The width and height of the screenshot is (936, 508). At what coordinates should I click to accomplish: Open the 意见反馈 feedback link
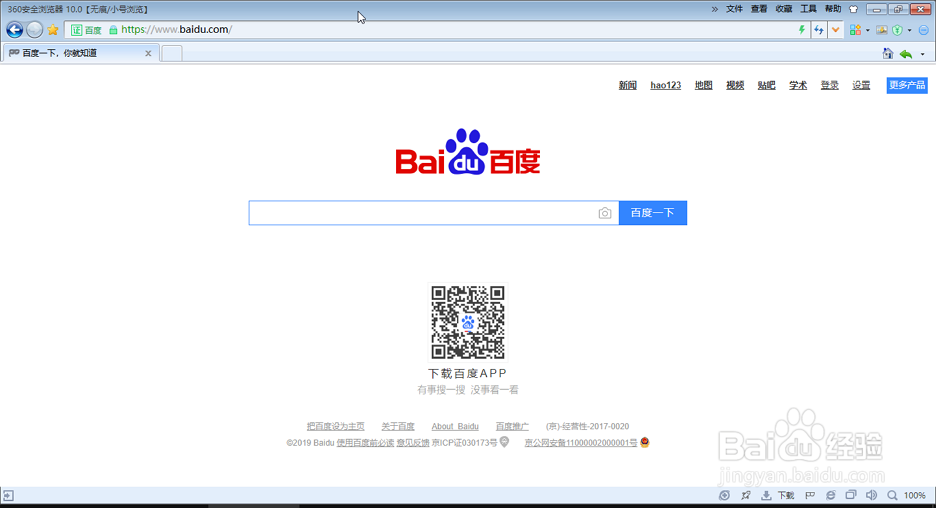coord(413,443)
